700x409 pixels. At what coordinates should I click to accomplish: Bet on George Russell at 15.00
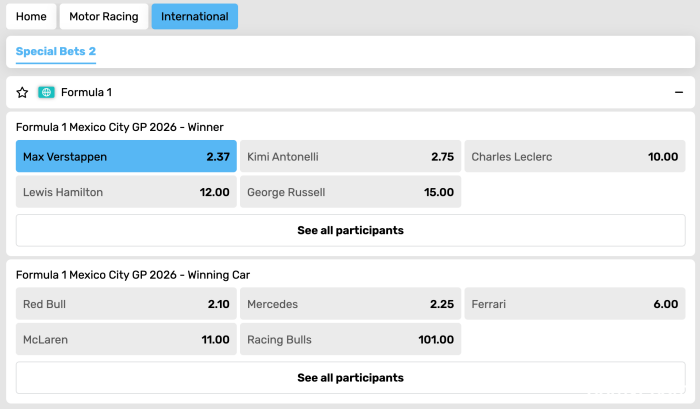click(x=350, y=192)
